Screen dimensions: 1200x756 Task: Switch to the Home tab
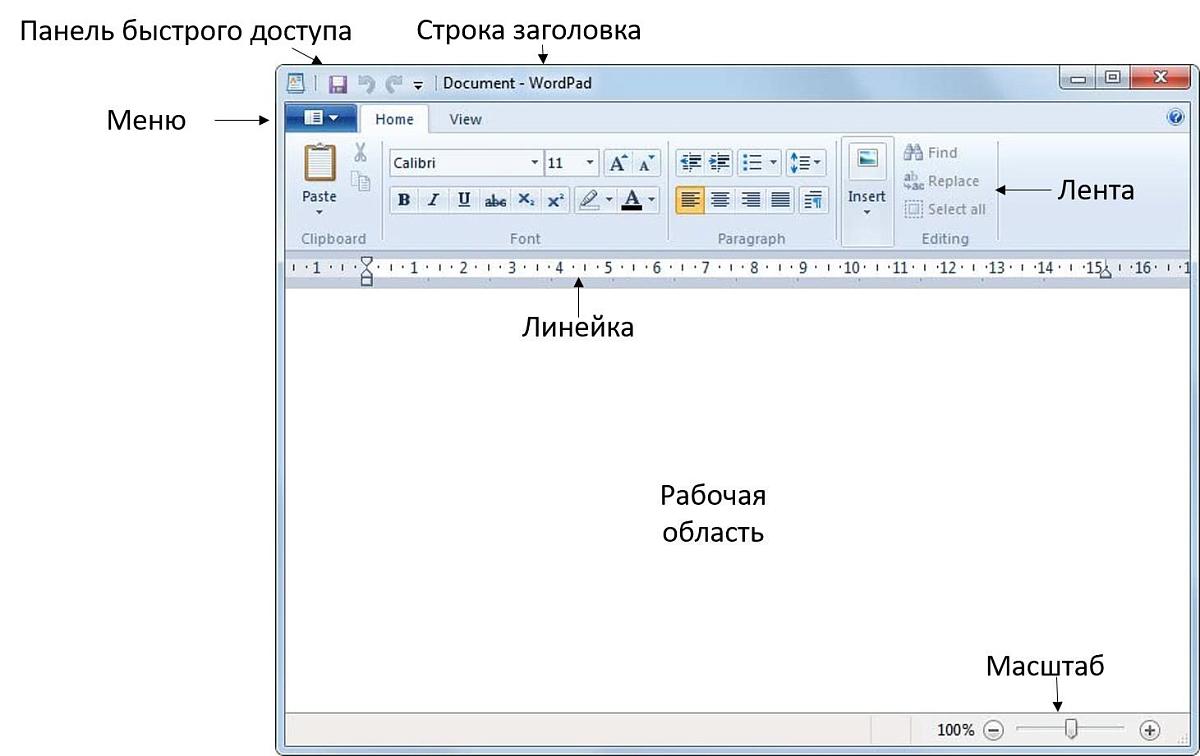coord(394,119)
